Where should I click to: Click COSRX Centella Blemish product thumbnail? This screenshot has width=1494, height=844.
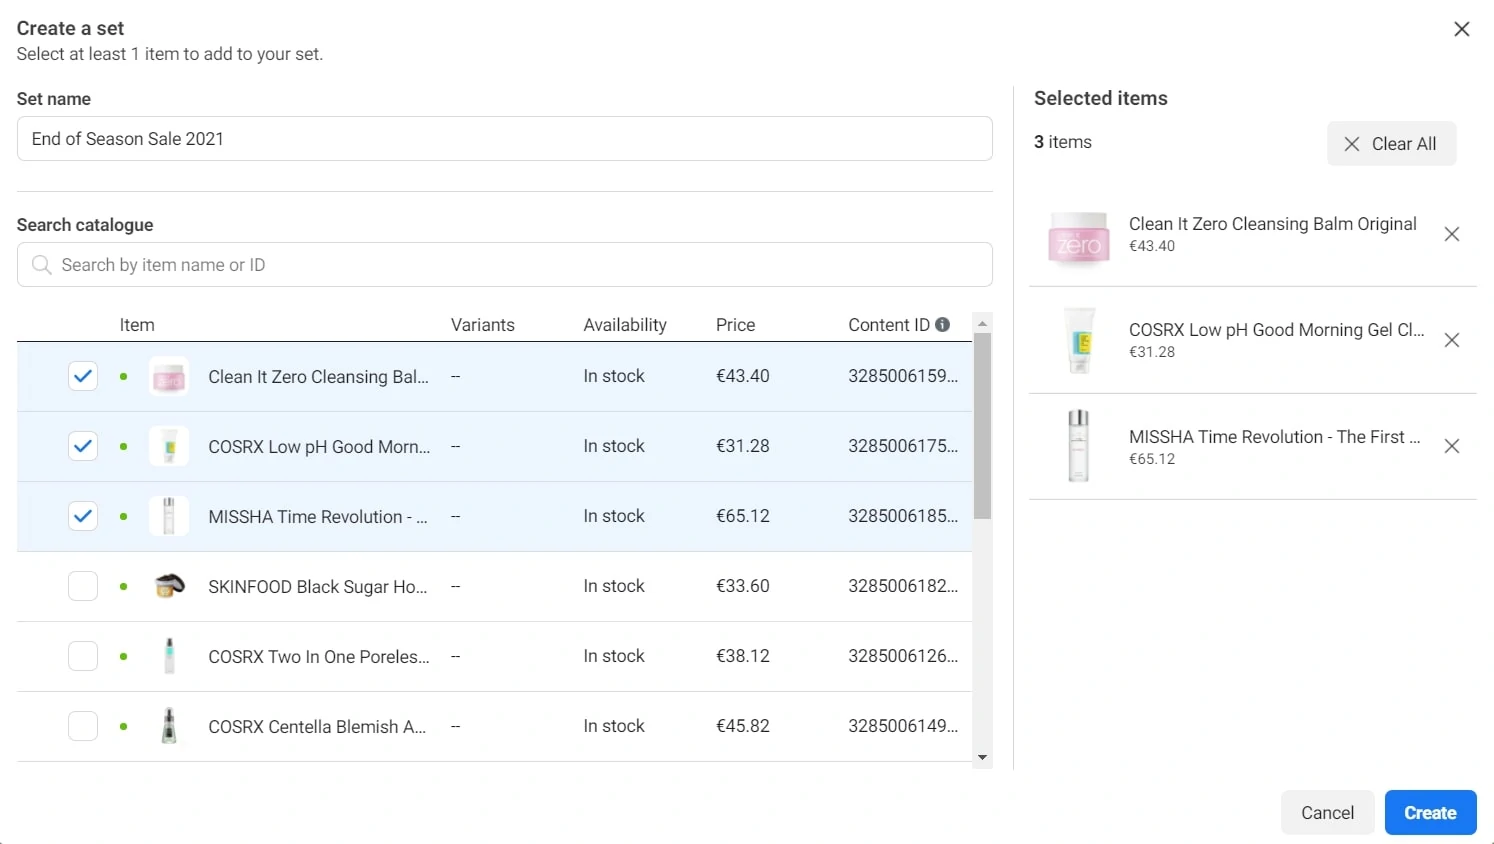click(169, 726)
